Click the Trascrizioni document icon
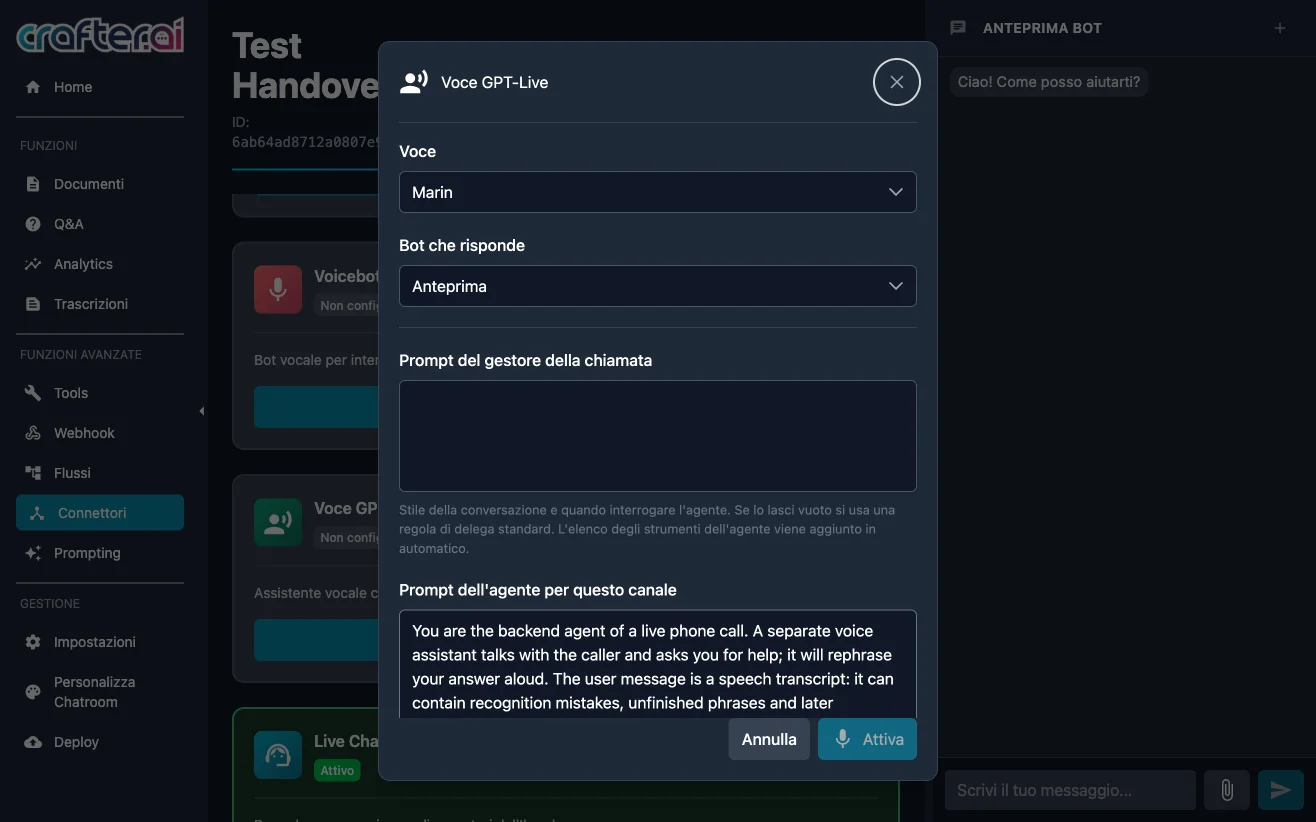The image size is (1316, 822). pyautogui.click(x=33, y=304)
